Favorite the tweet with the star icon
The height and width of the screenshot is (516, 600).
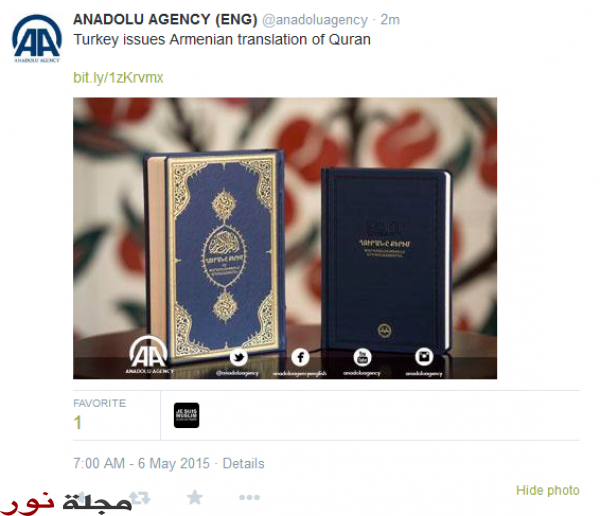[x=195, y=497]
